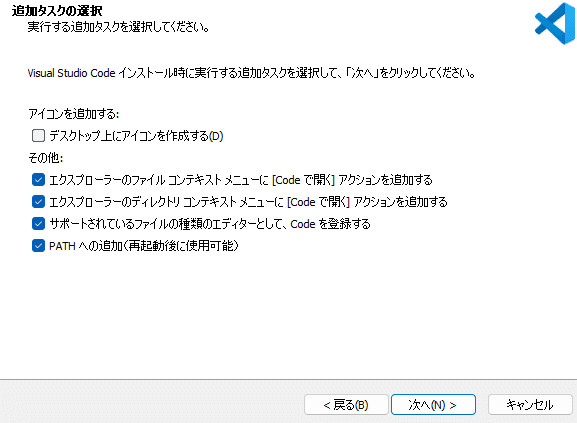Enable デスクトップ上にアイコンを作成する checkbox

38,136
